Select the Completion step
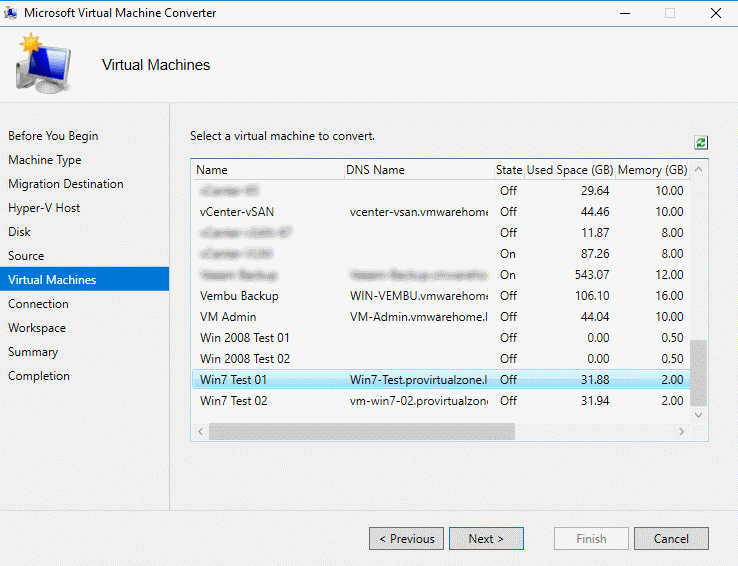 click(39, 376)
